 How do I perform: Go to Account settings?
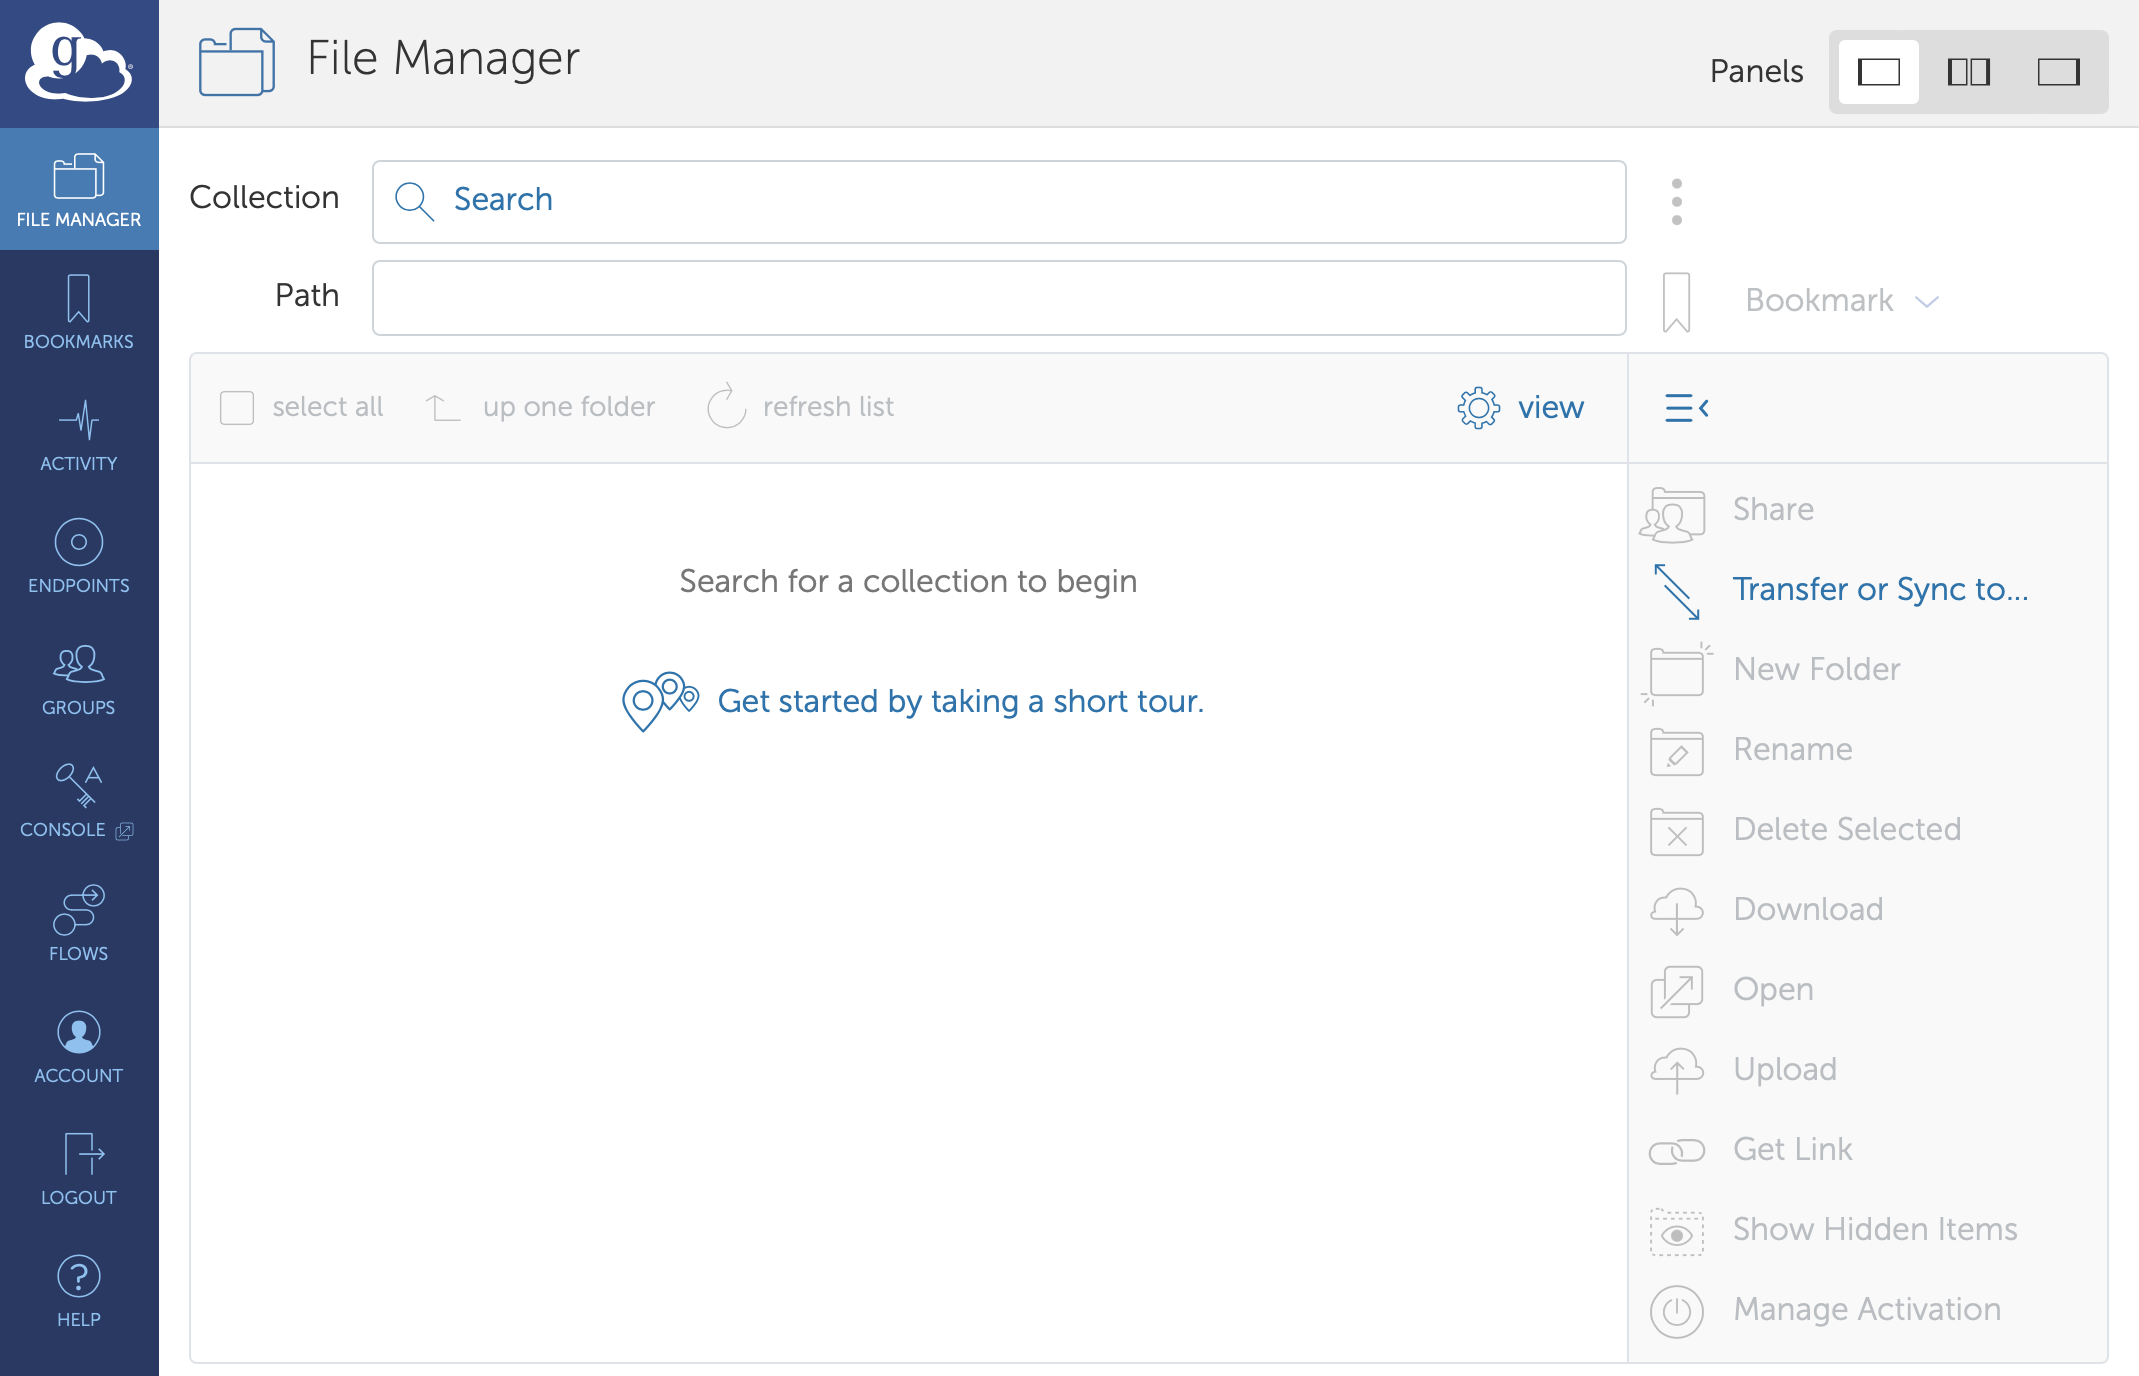(79, 1046)
